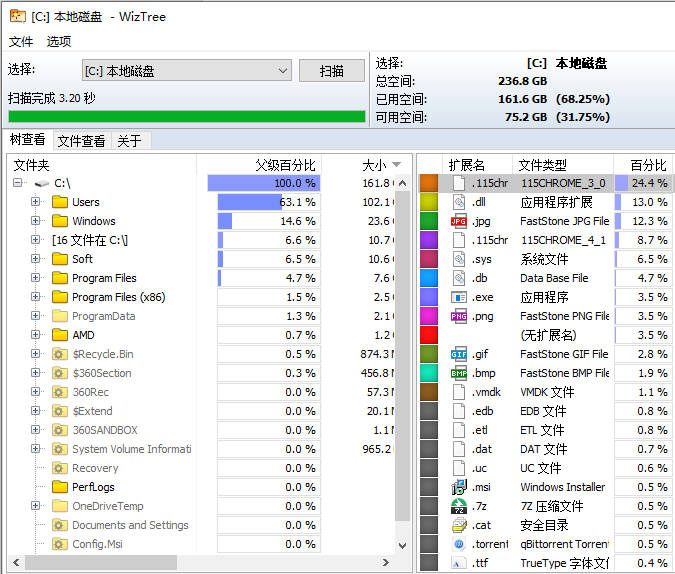Sort by the 父级百分比 column header
The height and width of the screenshot is (574, 675).
(259, 165)
